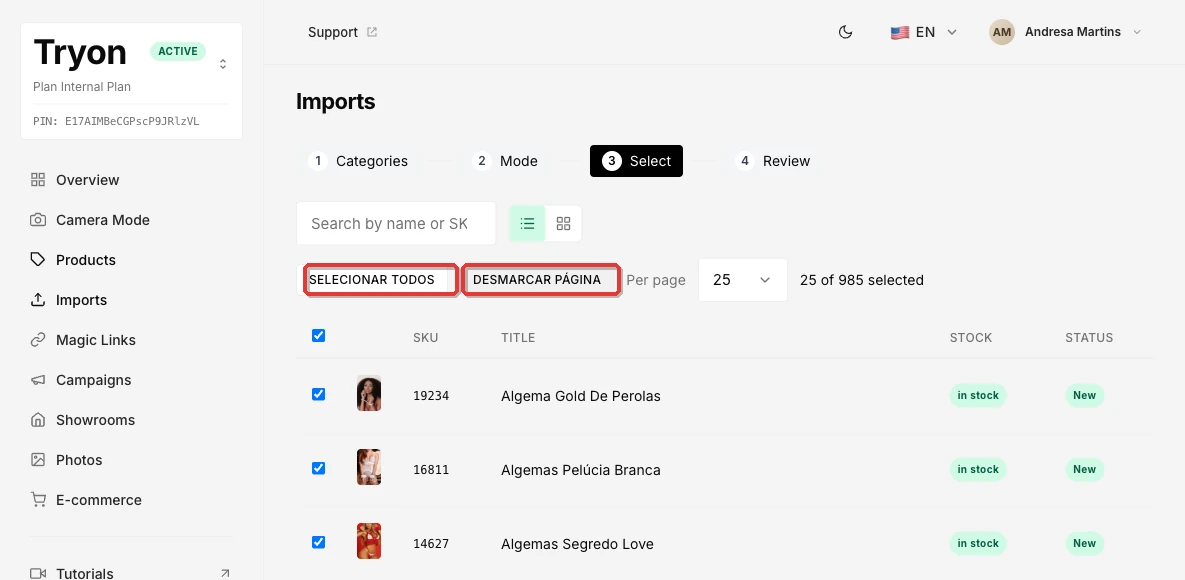
Task: Select step 3 Select tab
Action: coord(636,161)
